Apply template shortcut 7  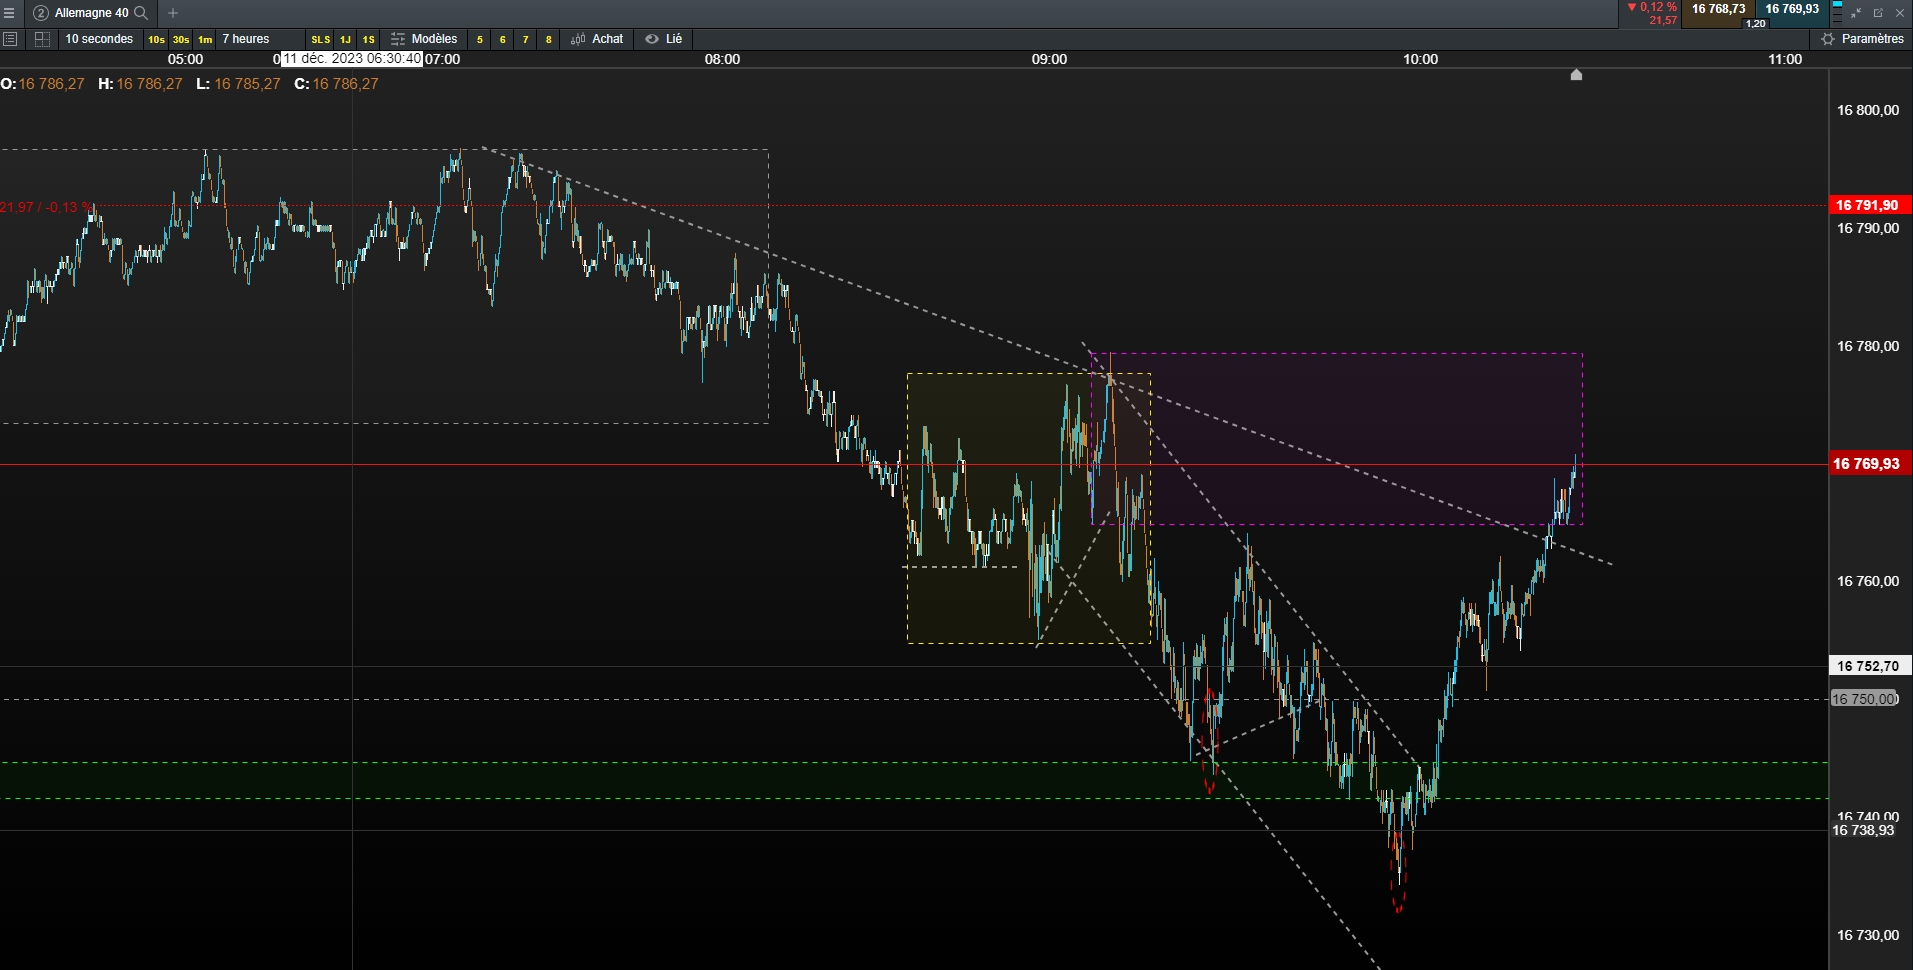525,40
